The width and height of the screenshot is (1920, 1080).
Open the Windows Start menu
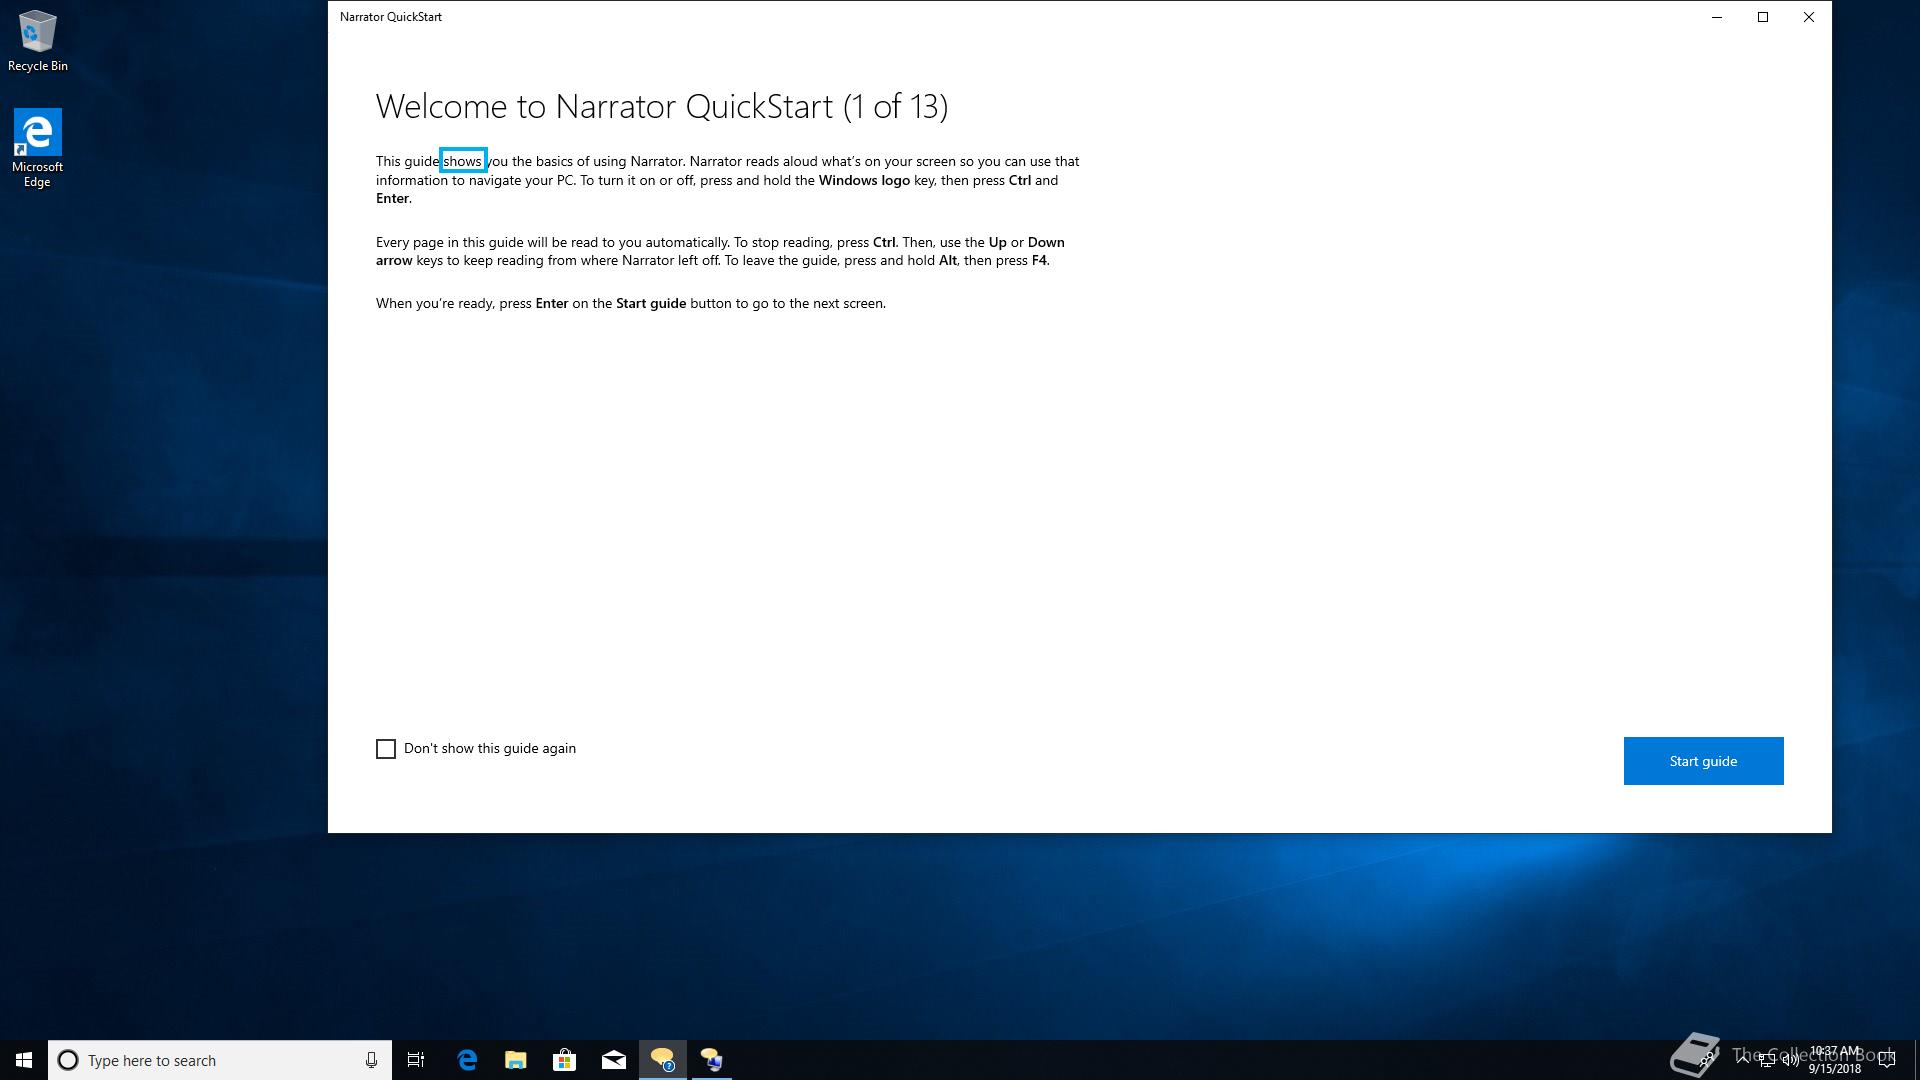(x=24, y=1060)
